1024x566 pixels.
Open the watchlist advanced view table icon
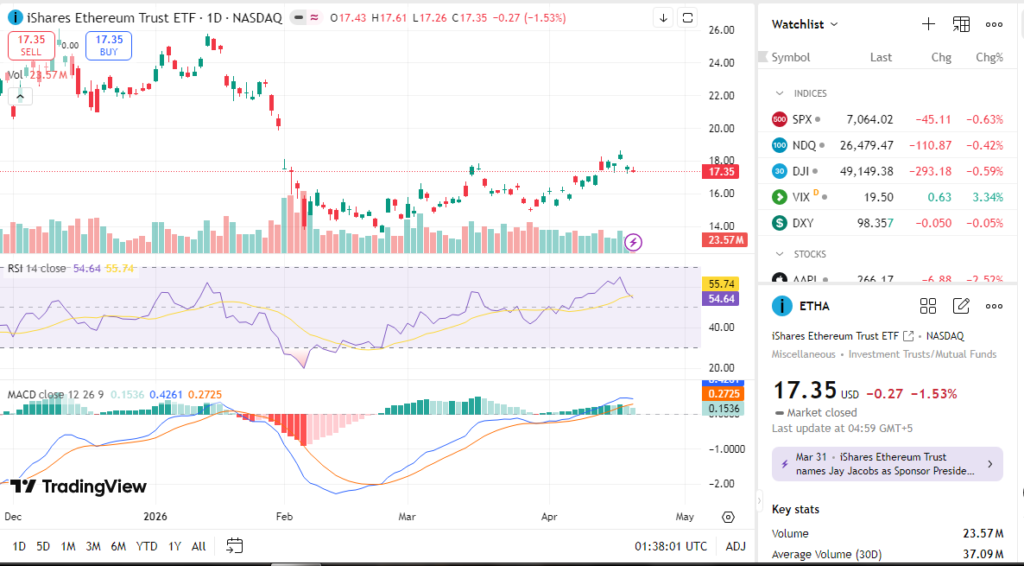point(961,24)
